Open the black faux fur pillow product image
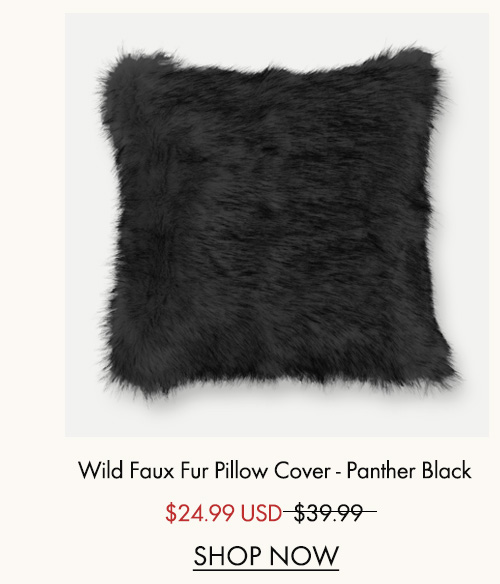 [277, 225]
